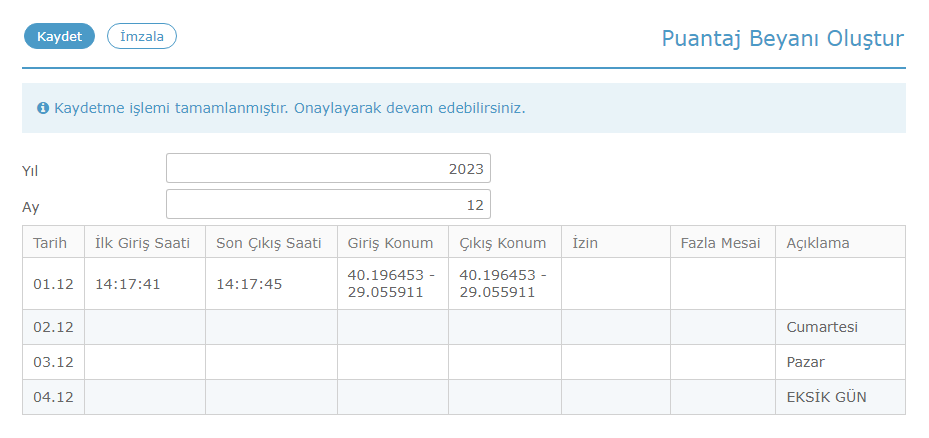The image size is (929, 438).
Task: Click the Kaydet button
Action: [59, 36]
